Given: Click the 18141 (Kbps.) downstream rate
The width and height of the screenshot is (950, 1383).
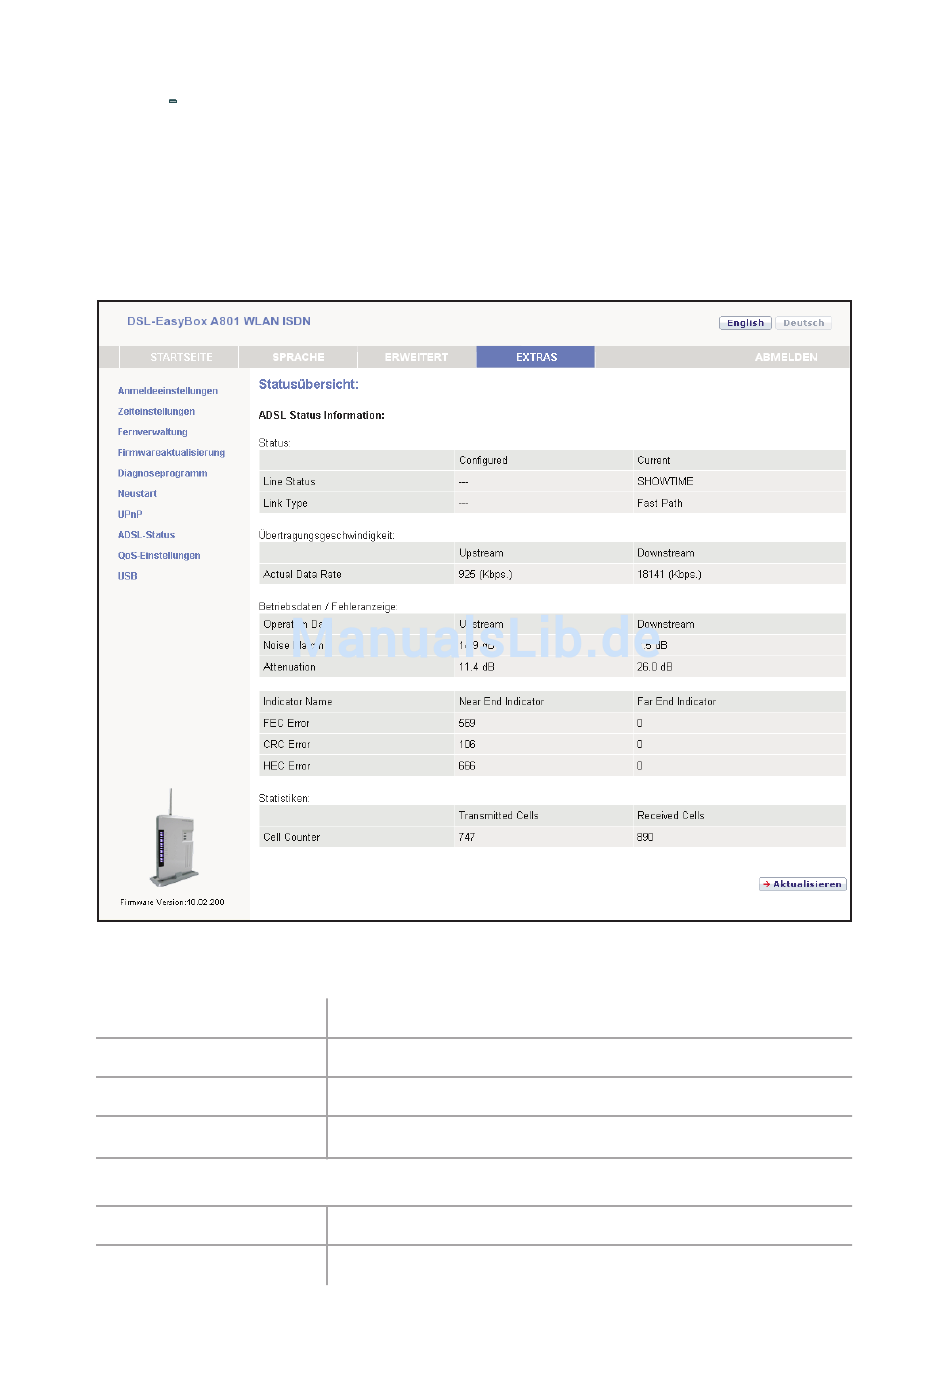Looking at the screenshot, I should [x=669, y=574].
